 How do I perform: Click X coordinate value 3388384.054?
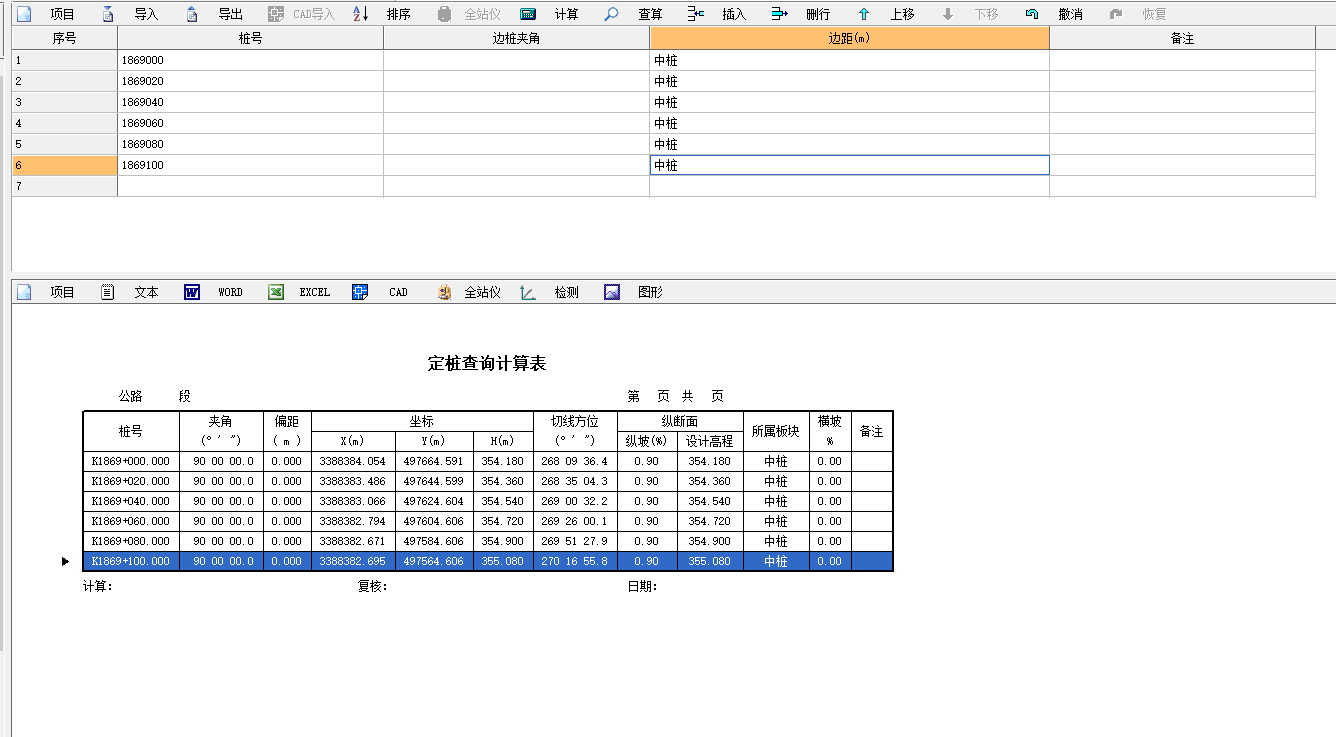[x=352, y=461]
